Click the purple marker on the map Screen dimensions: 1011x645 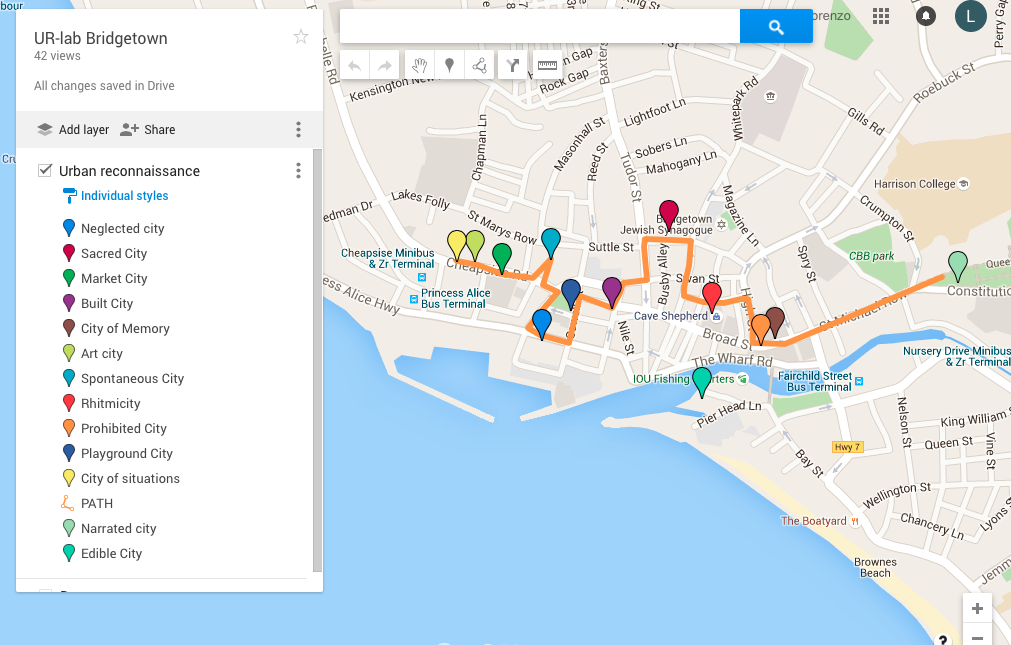(612, 290)
